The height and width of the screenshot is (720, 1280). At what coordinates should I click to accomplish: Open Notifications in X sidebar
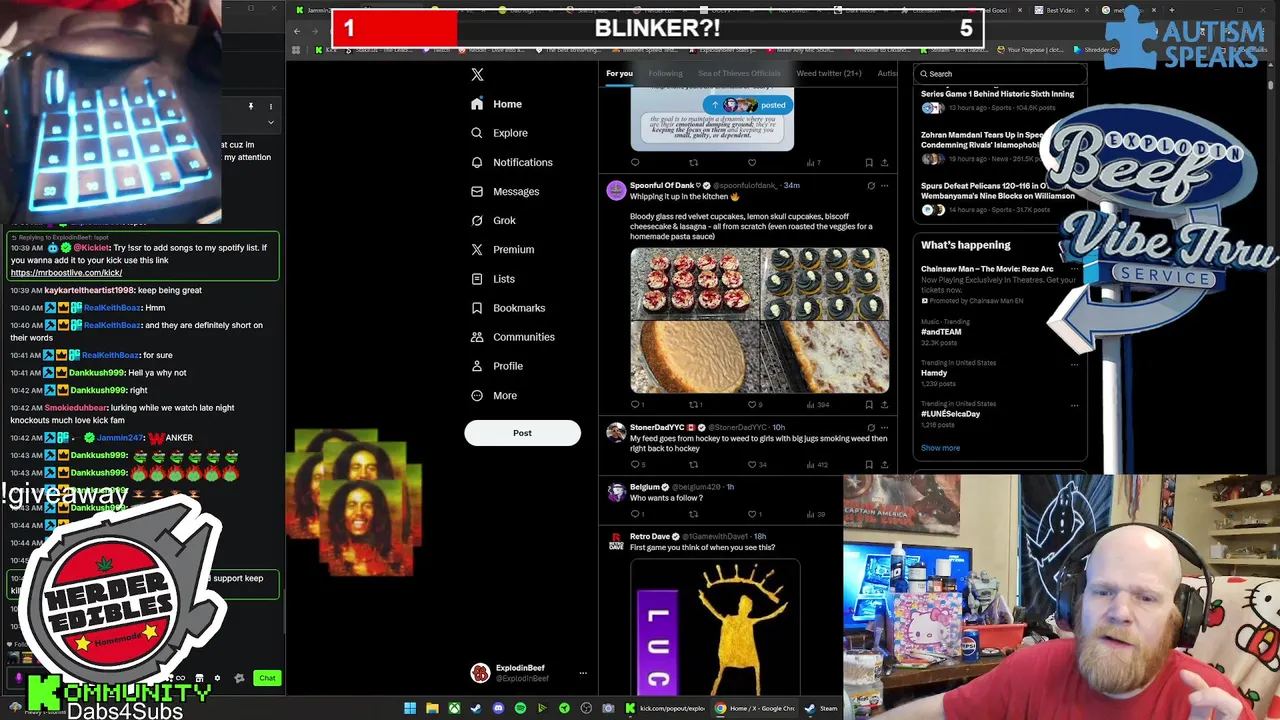511,162
